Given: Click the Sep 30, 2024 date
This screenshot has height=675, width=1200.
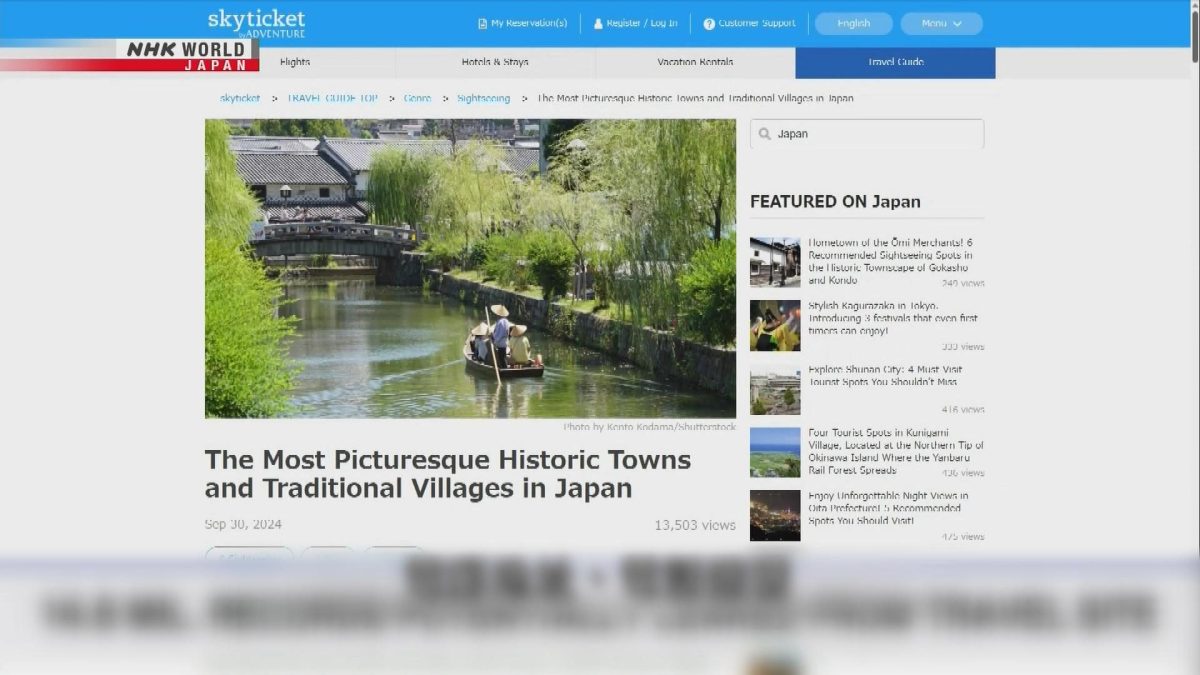Looking at the screenshot, I should (x=243, y=524).
